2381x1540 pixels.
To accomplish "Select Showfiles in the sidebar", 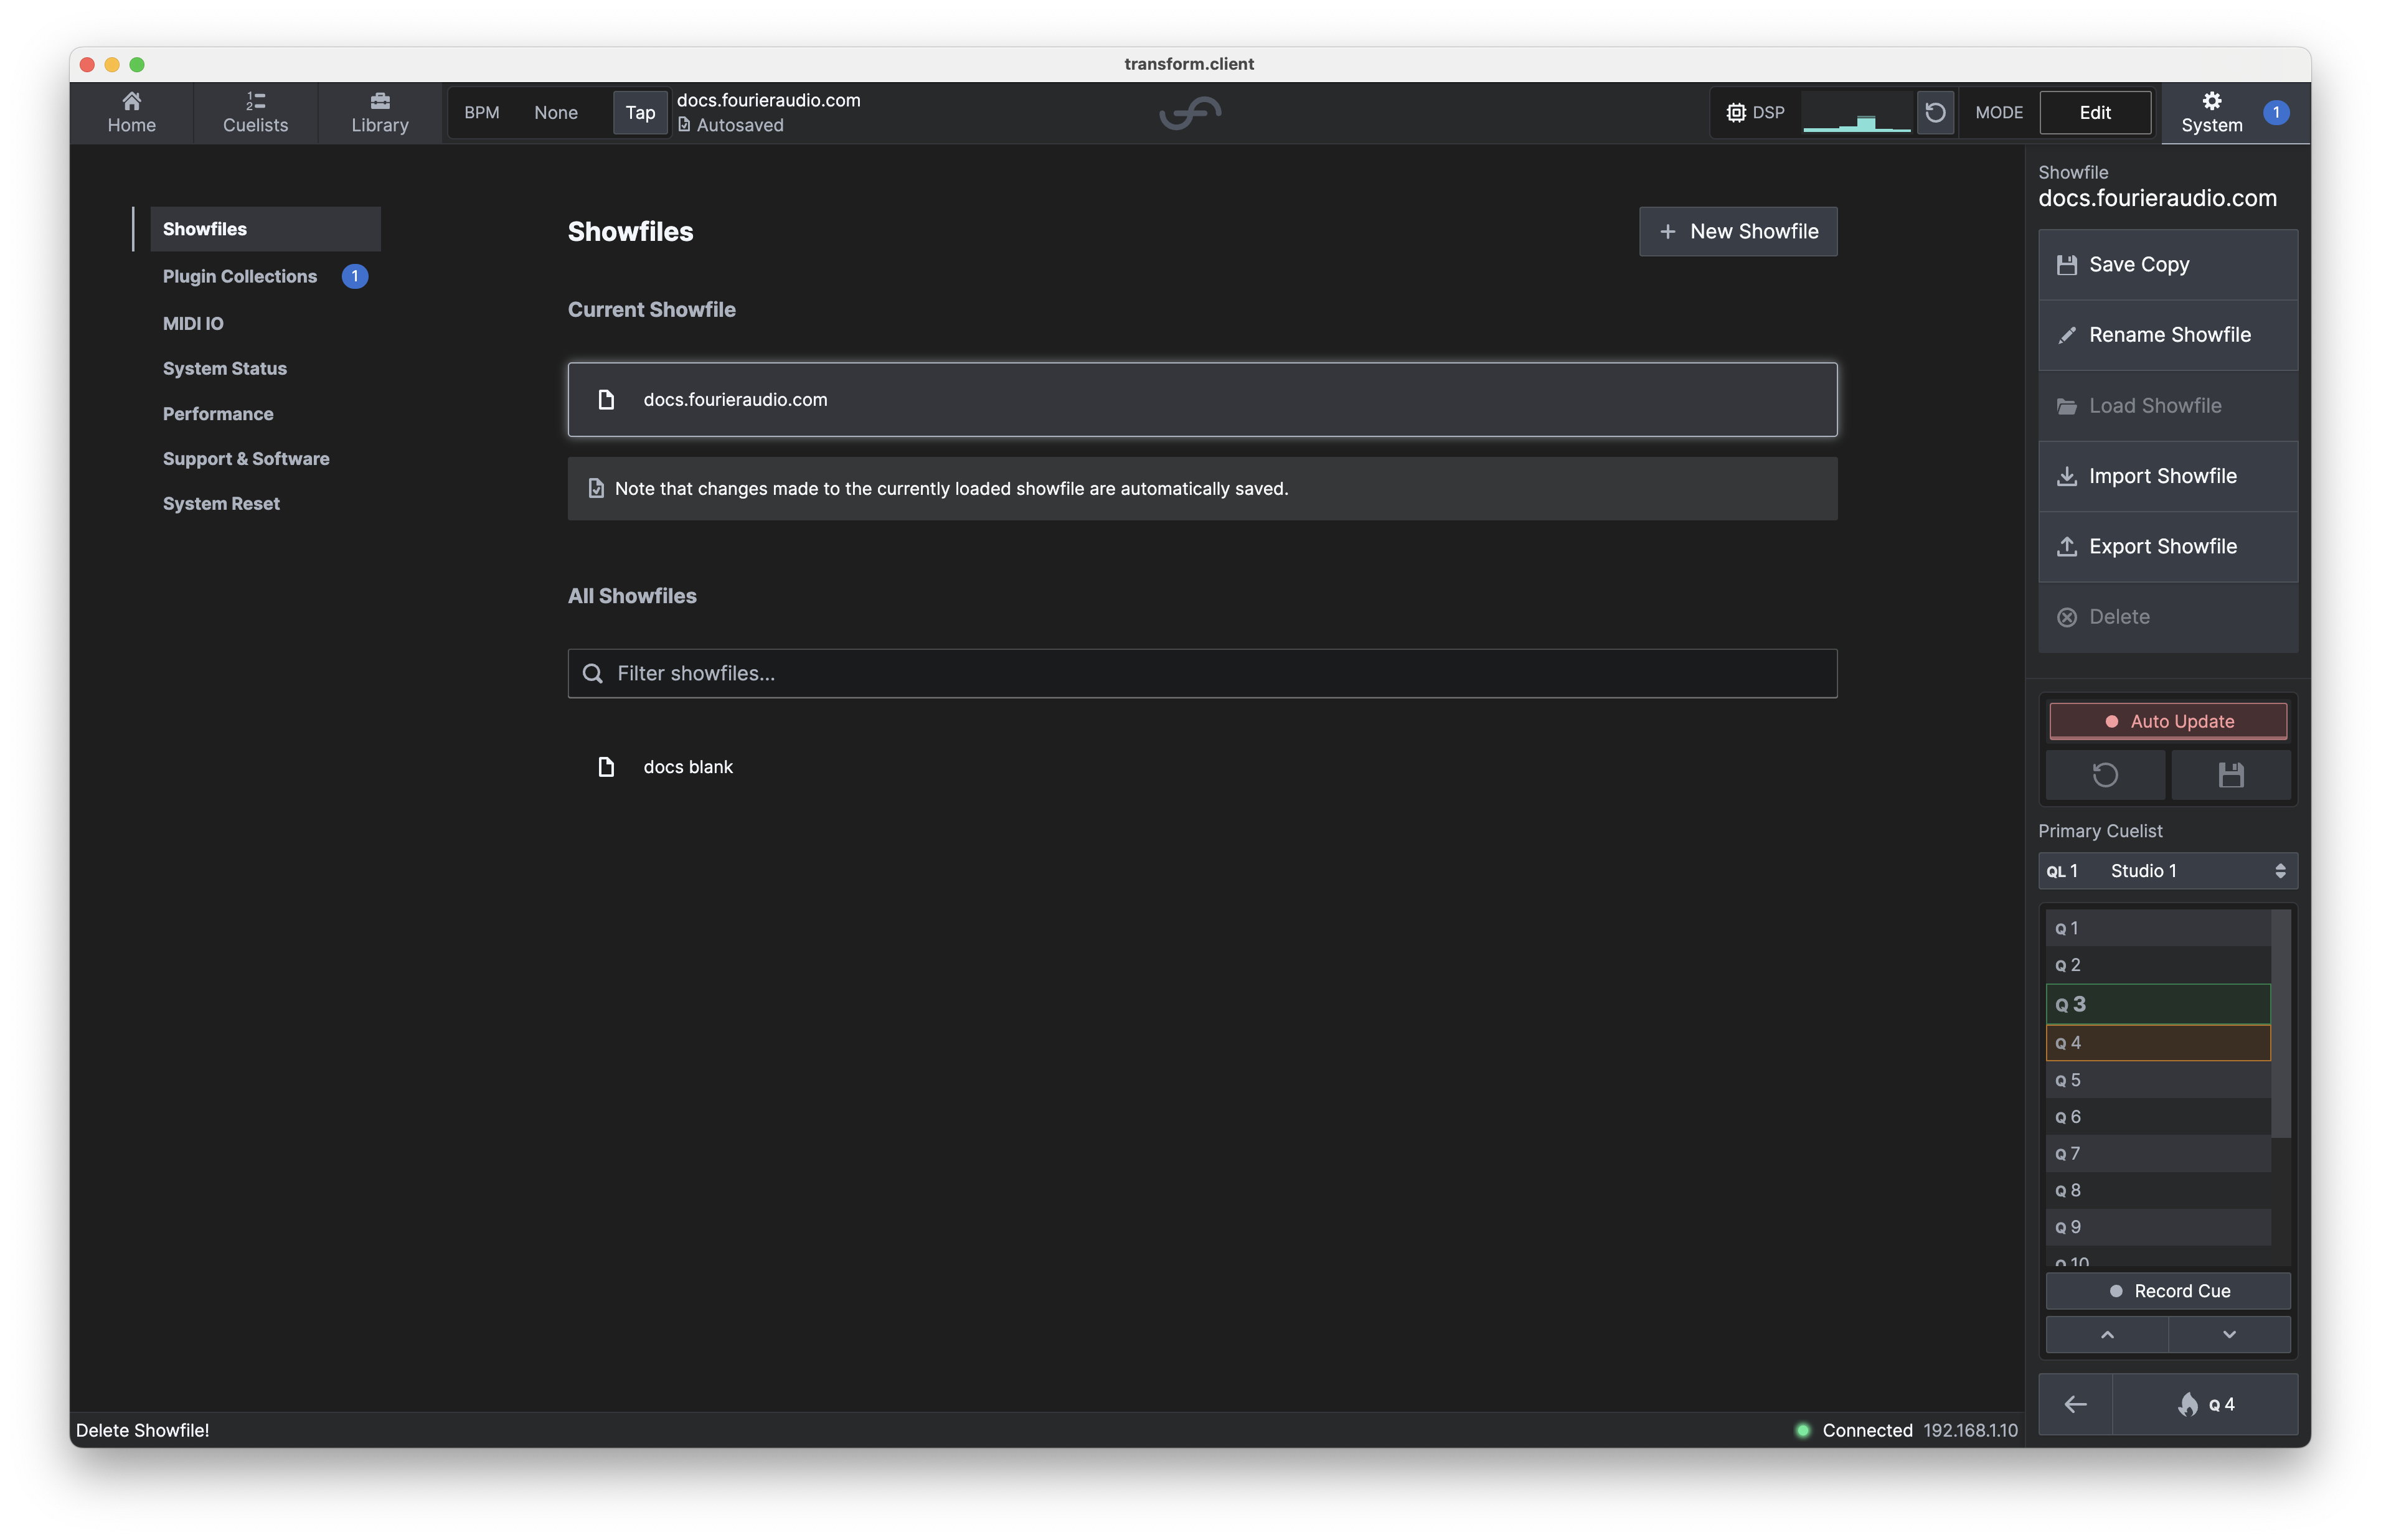I will pyautogui.click(x=265, y=229).
